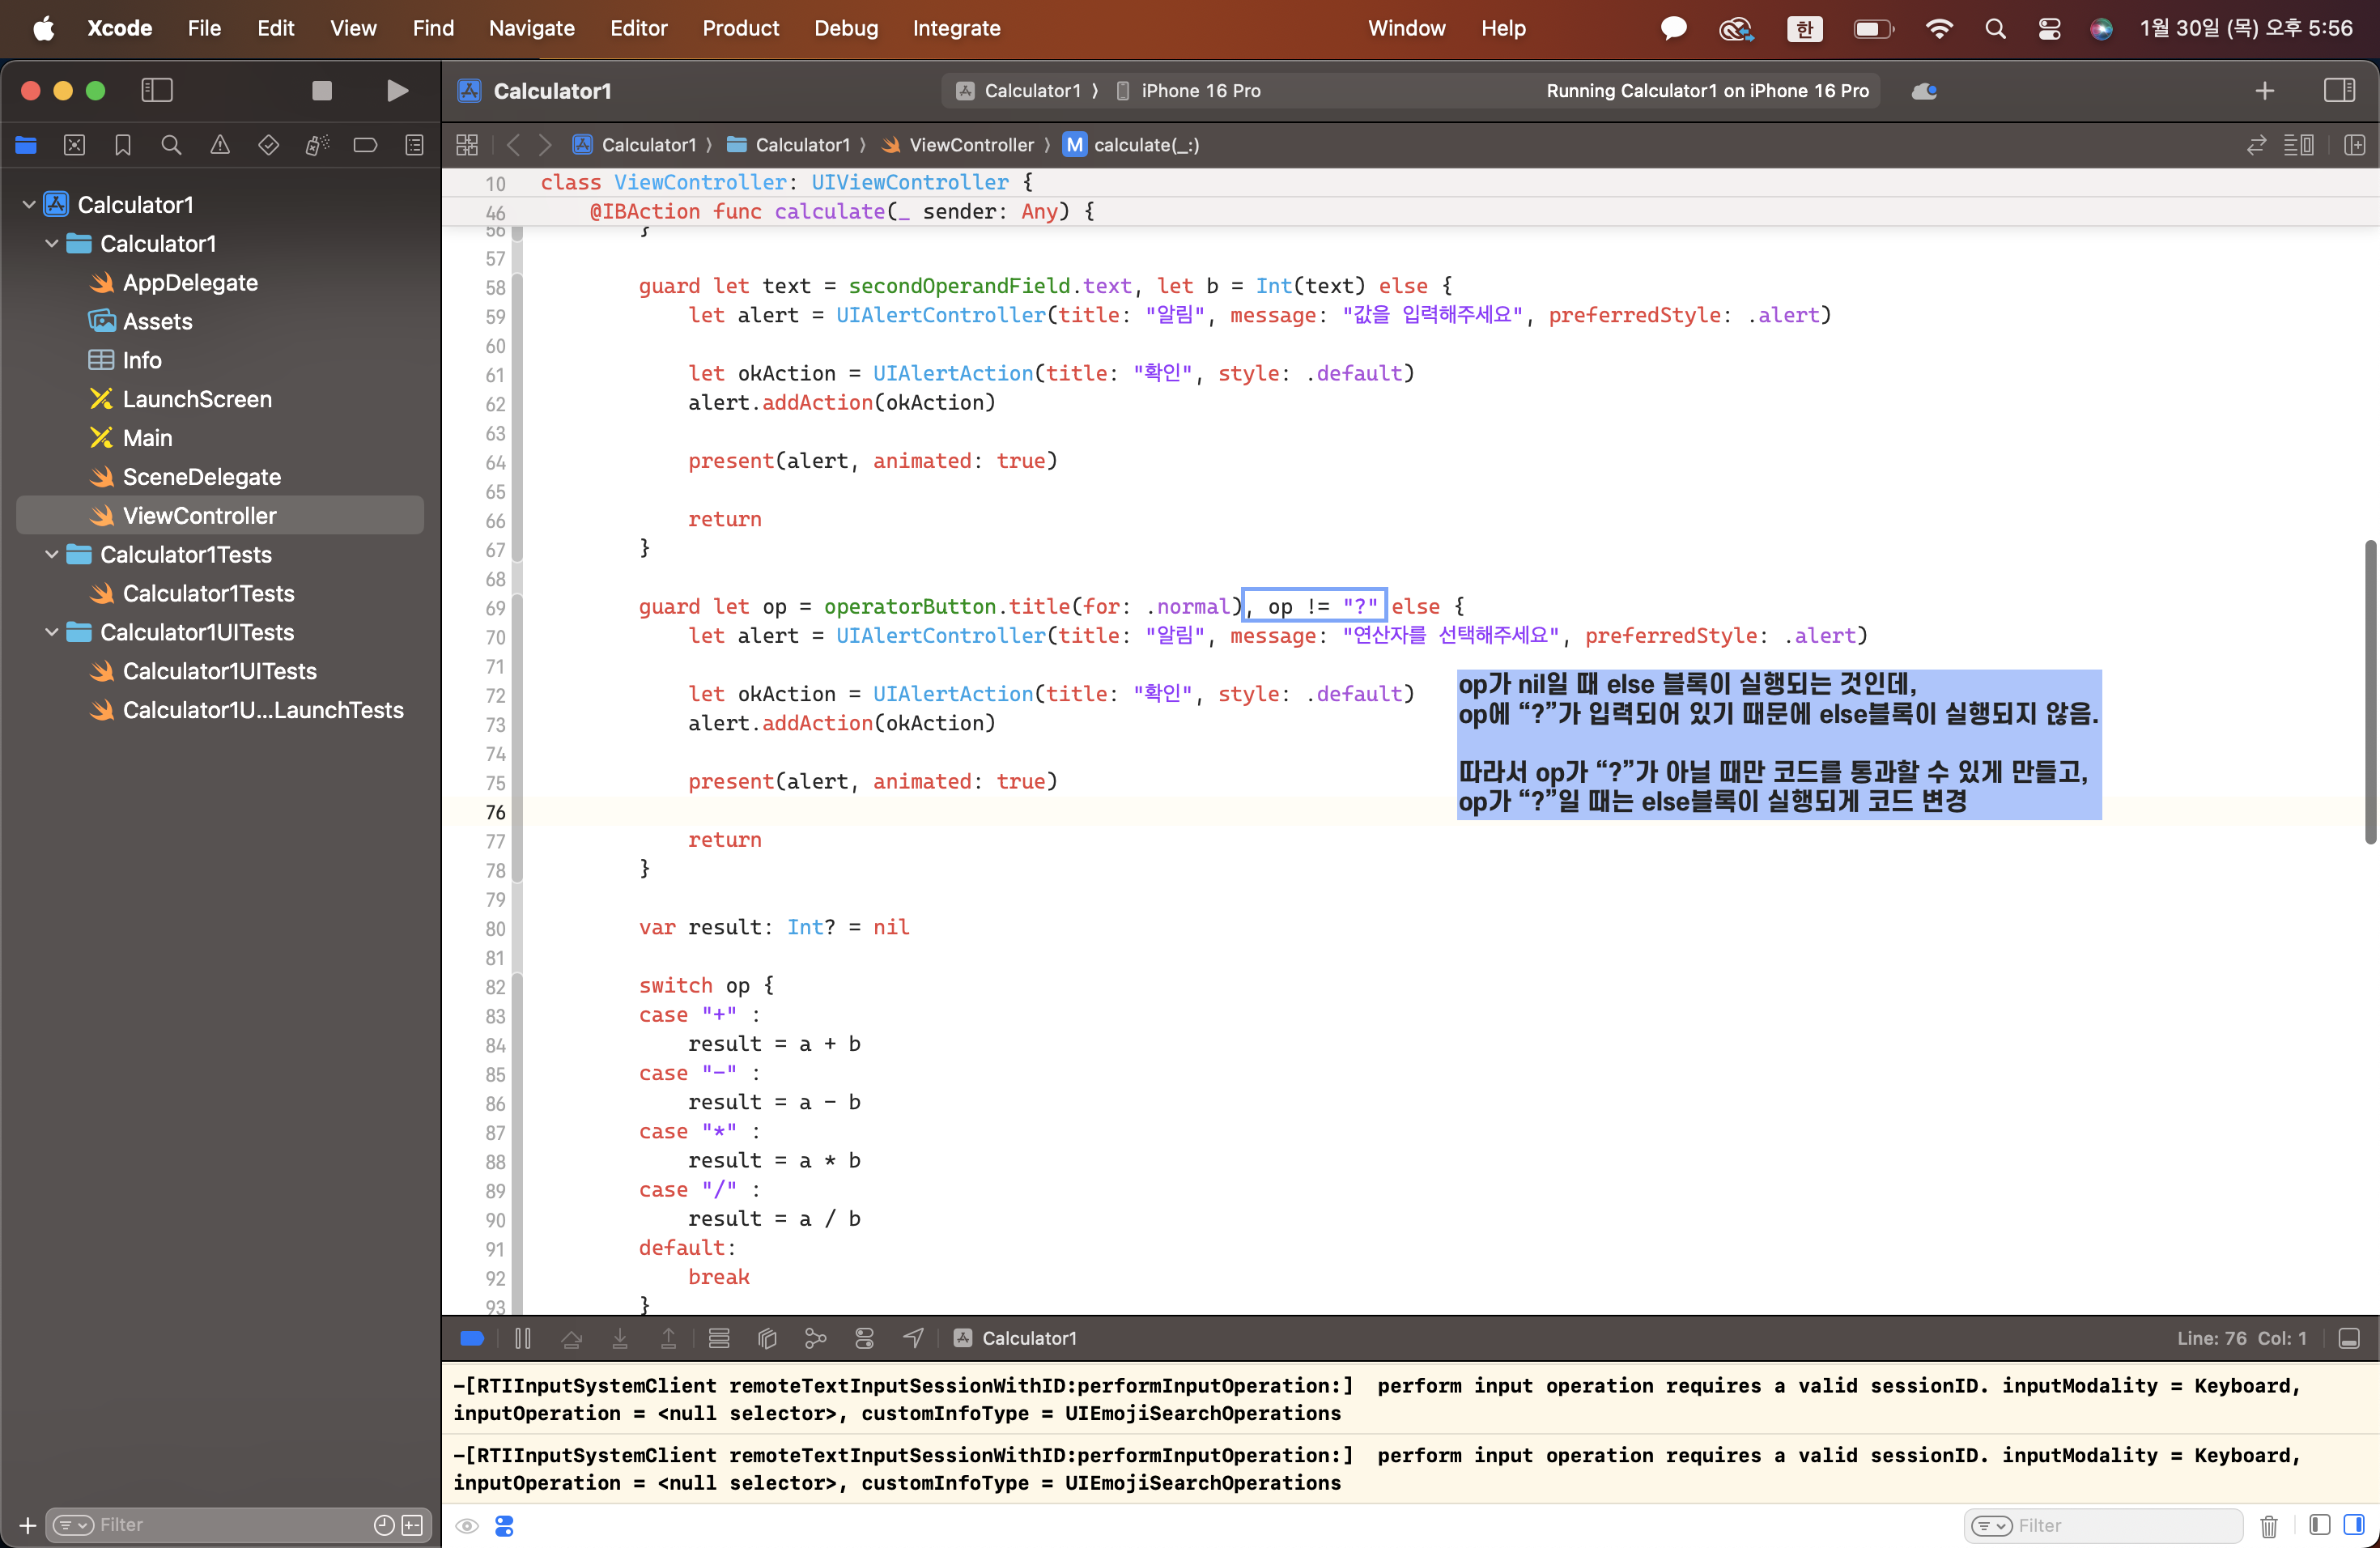Click the Simulate Location arrow icon
2380x1548 pixels.
[913, 1338]
